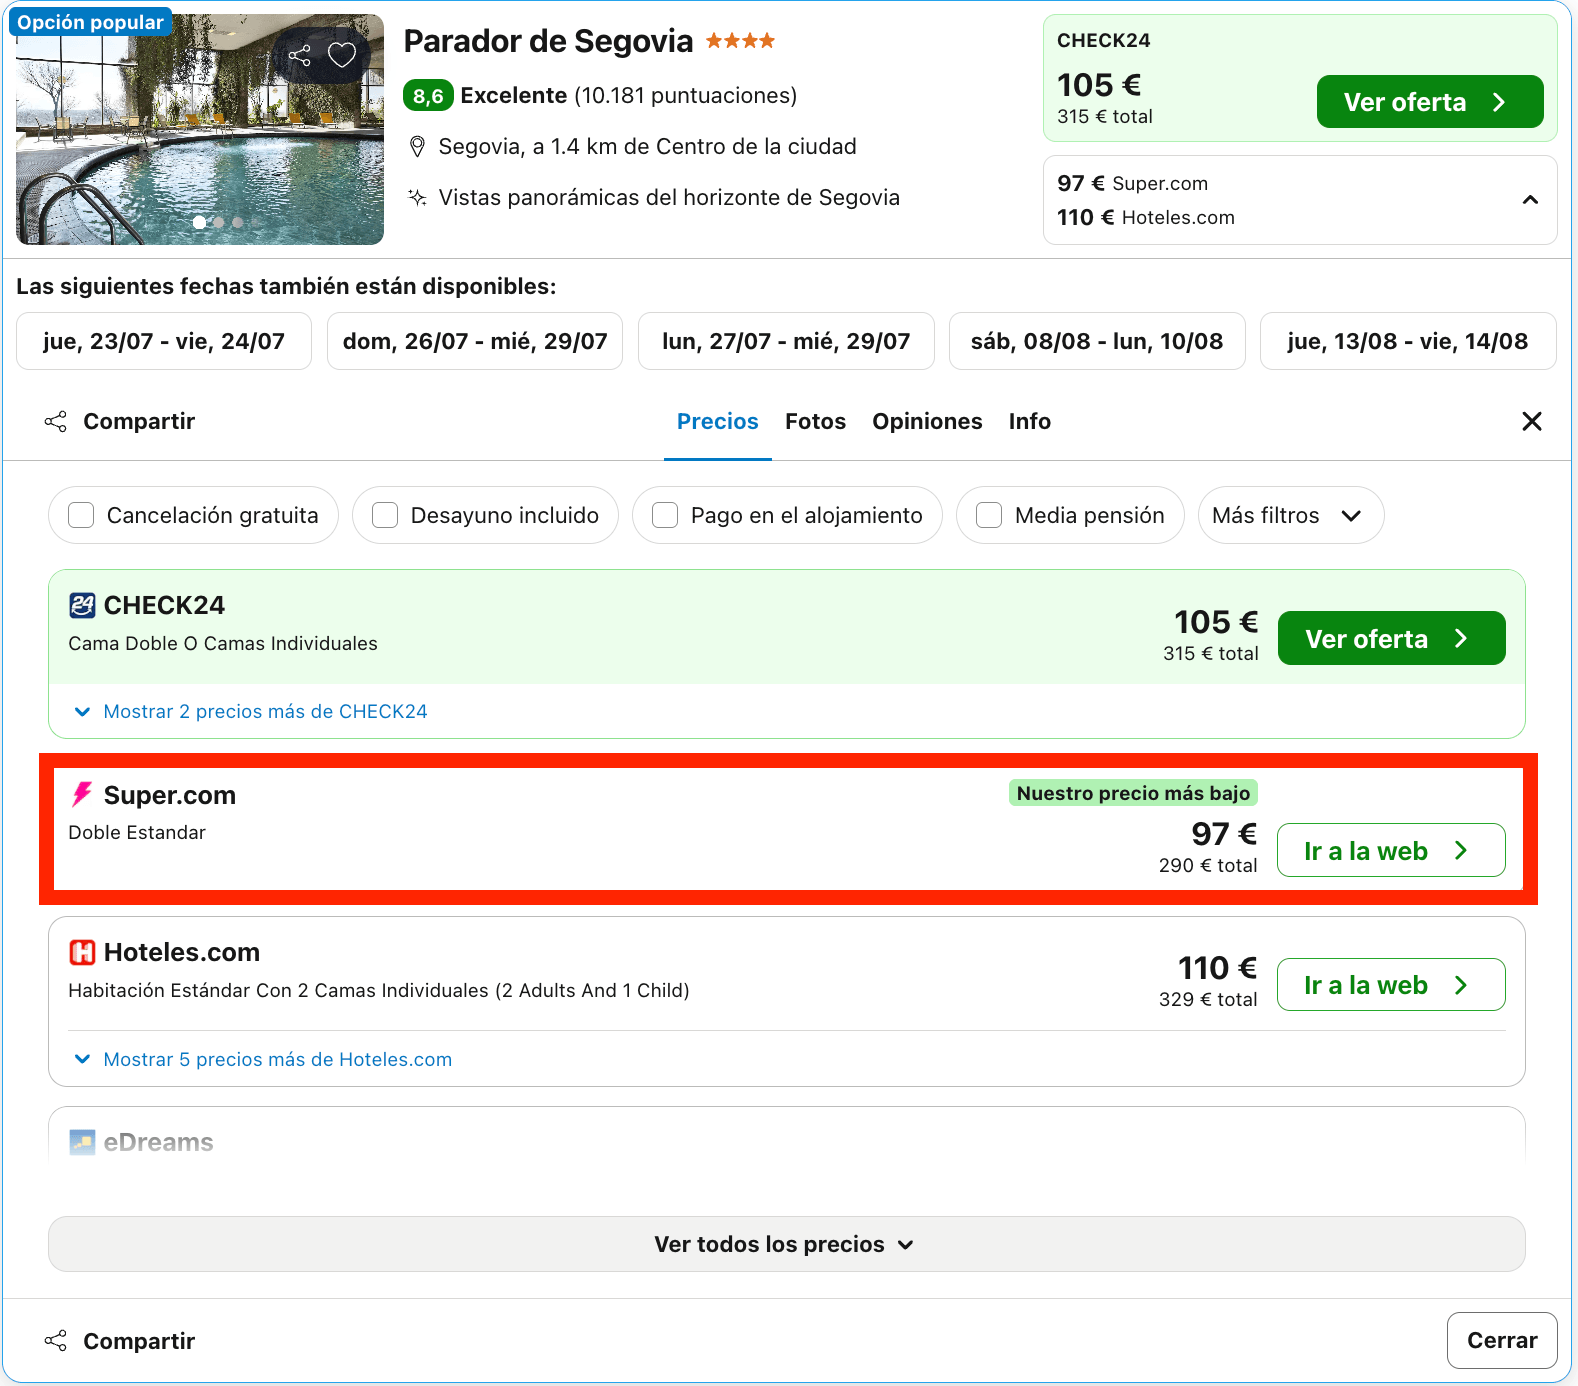Image resolution: width=1578 pixels, height=1386 pixels.
Task: Click 97 € Super.com summary price
Action: pyautogui.click(x=1132, y=183)
